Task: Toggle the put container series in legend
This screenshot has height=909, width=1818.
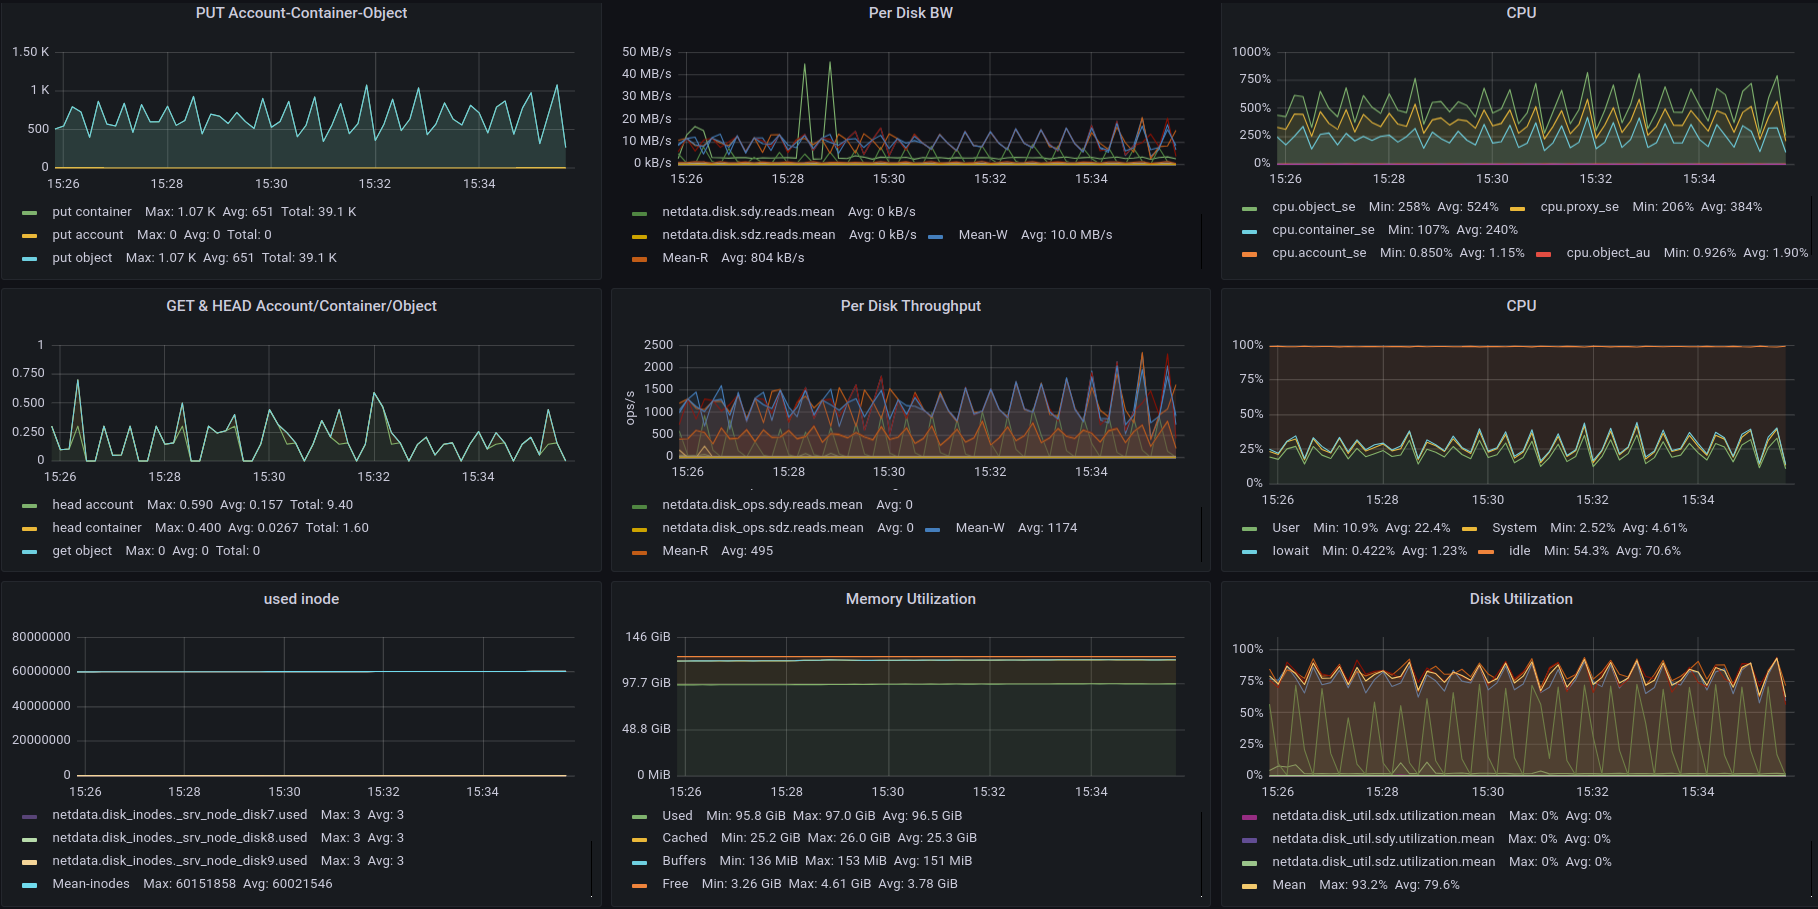Action: 91,212
